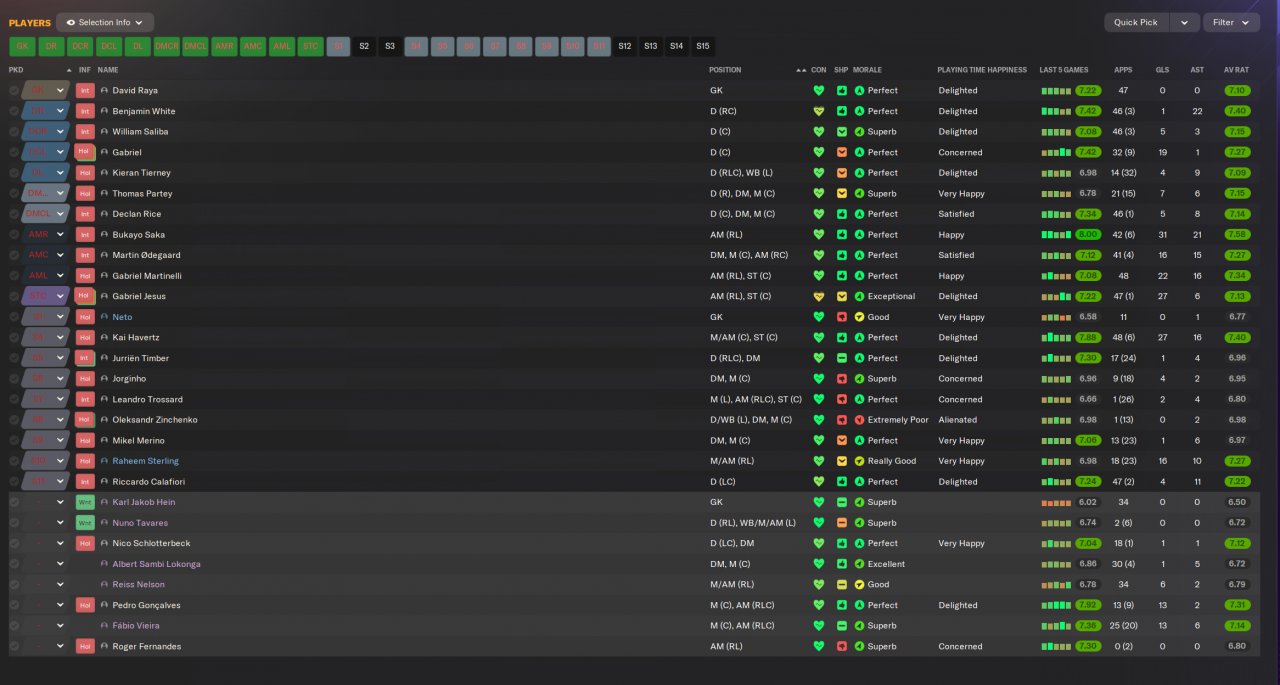
Task: Select the GK position chip
Action: point(22,46)
